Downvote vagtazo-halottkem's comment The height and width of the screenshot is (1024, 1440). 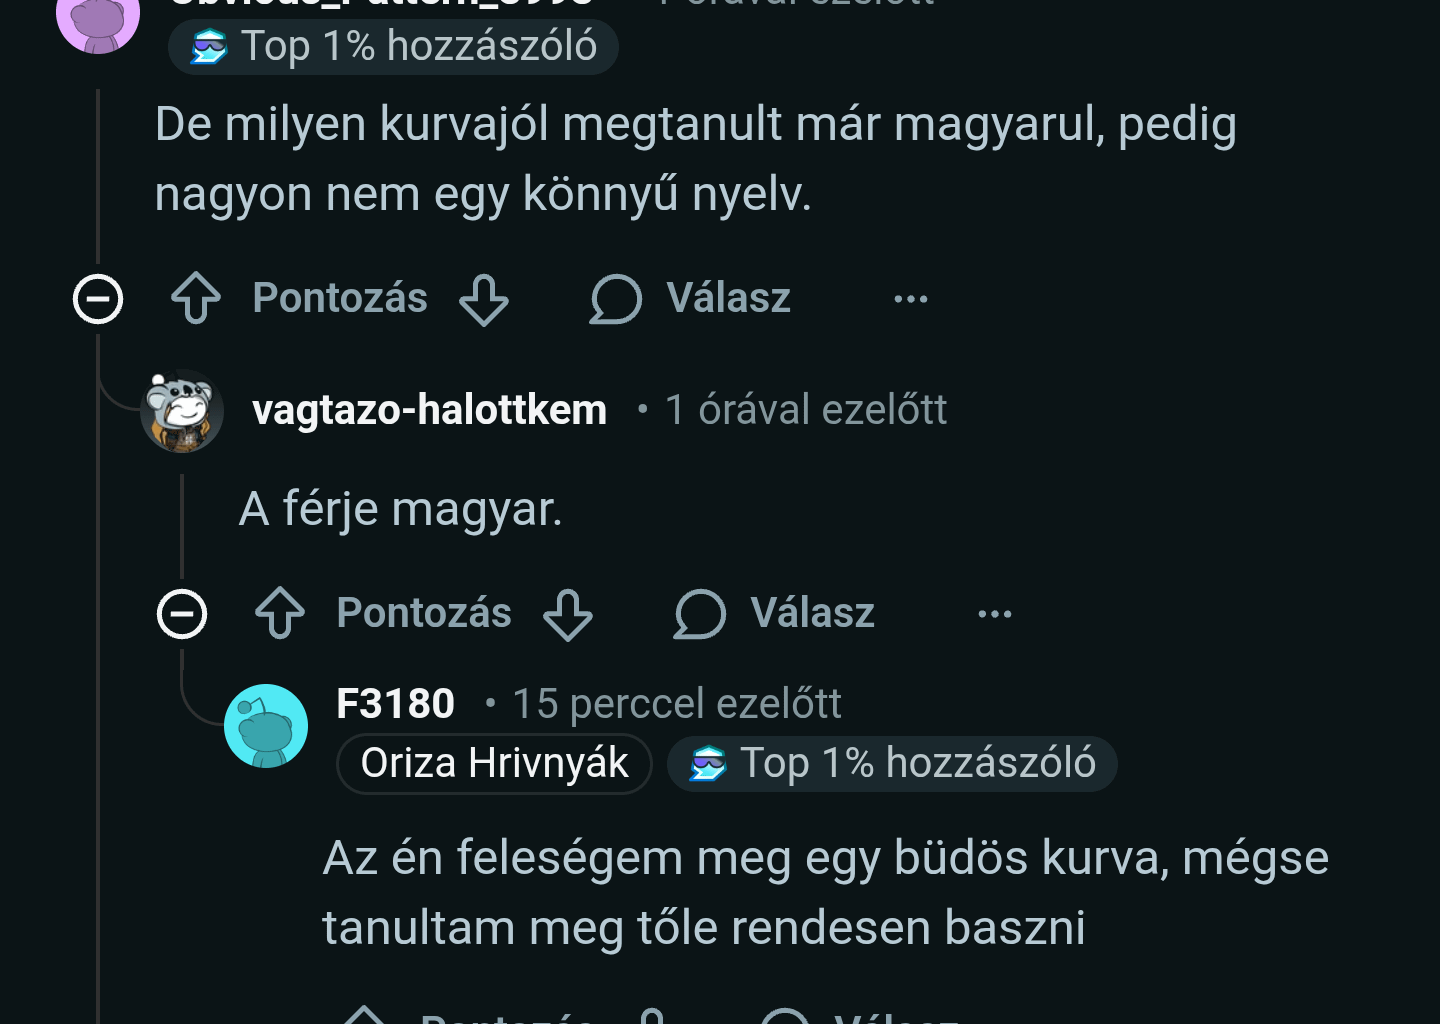click(567, 614)
